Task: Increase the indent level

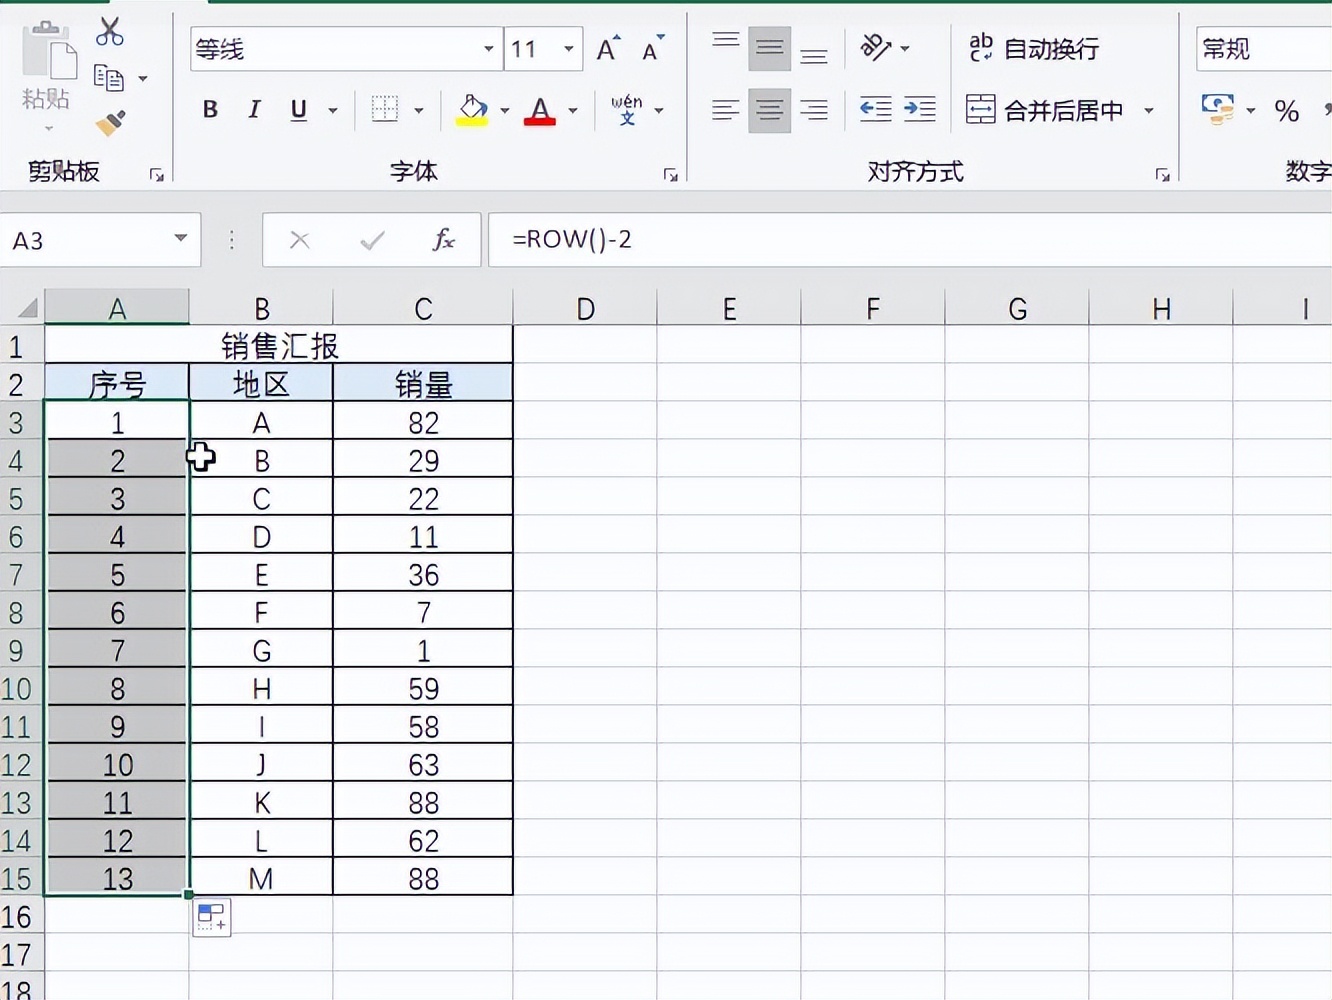Action: 920,109
